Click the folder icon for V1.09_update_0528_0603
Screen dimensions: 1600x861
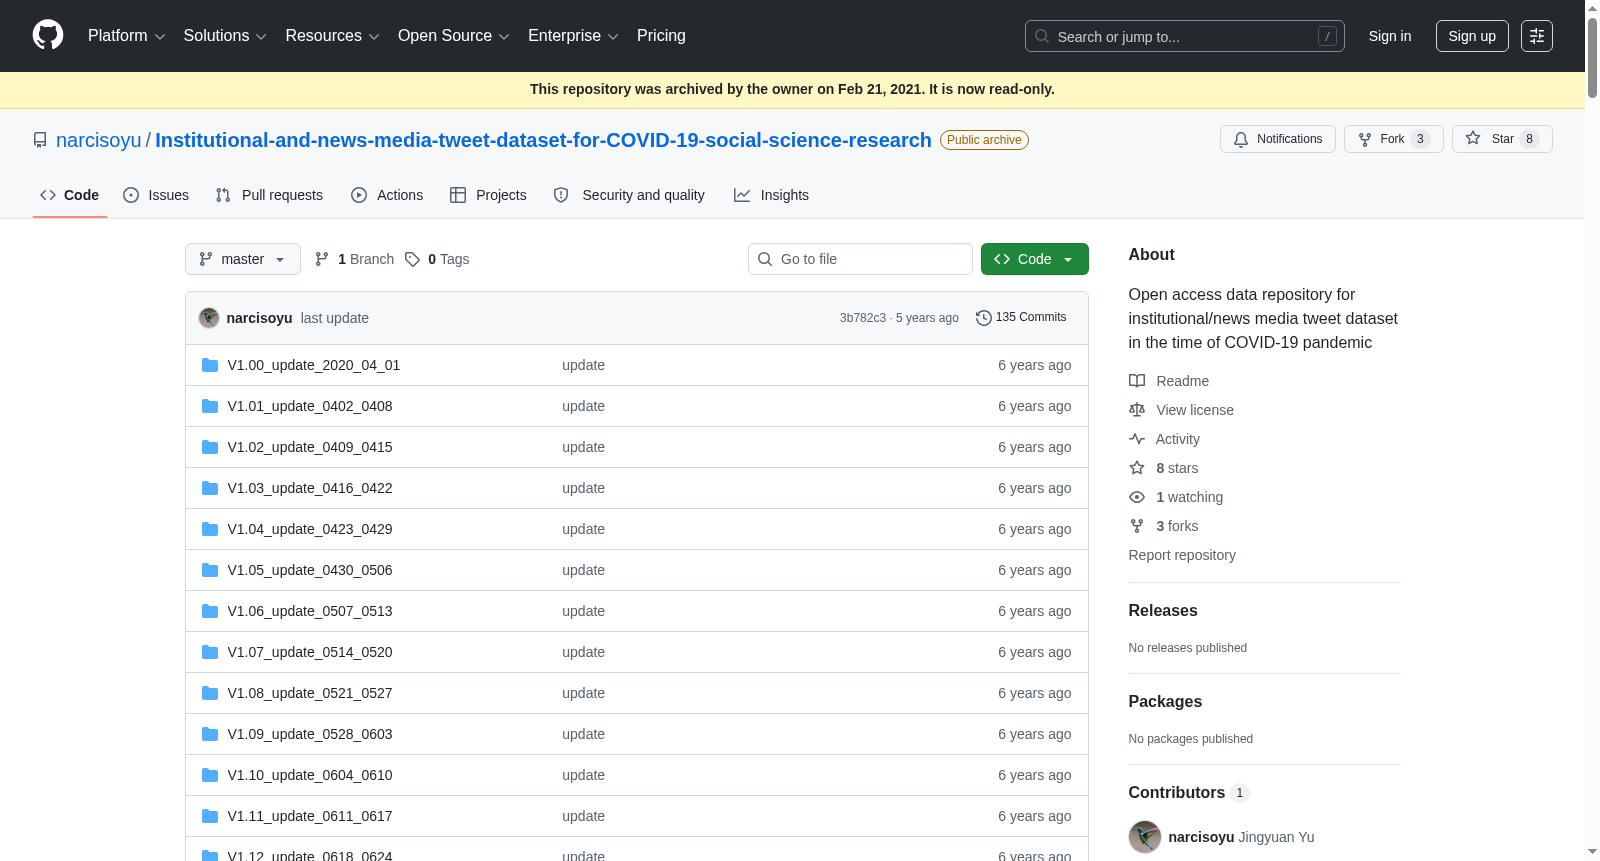[x=210, y=734]
